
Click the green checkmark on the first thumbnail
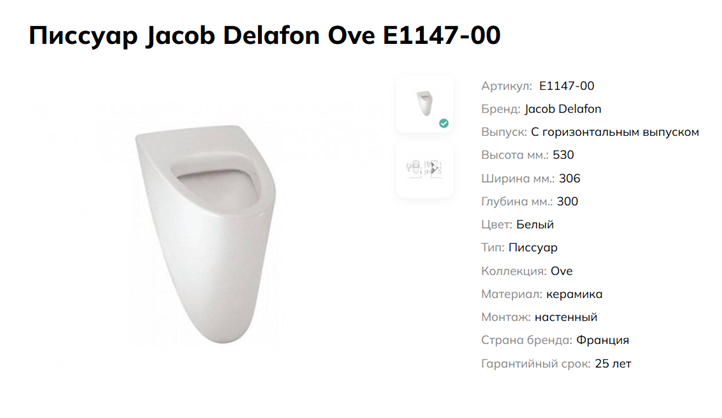[444, 123]
